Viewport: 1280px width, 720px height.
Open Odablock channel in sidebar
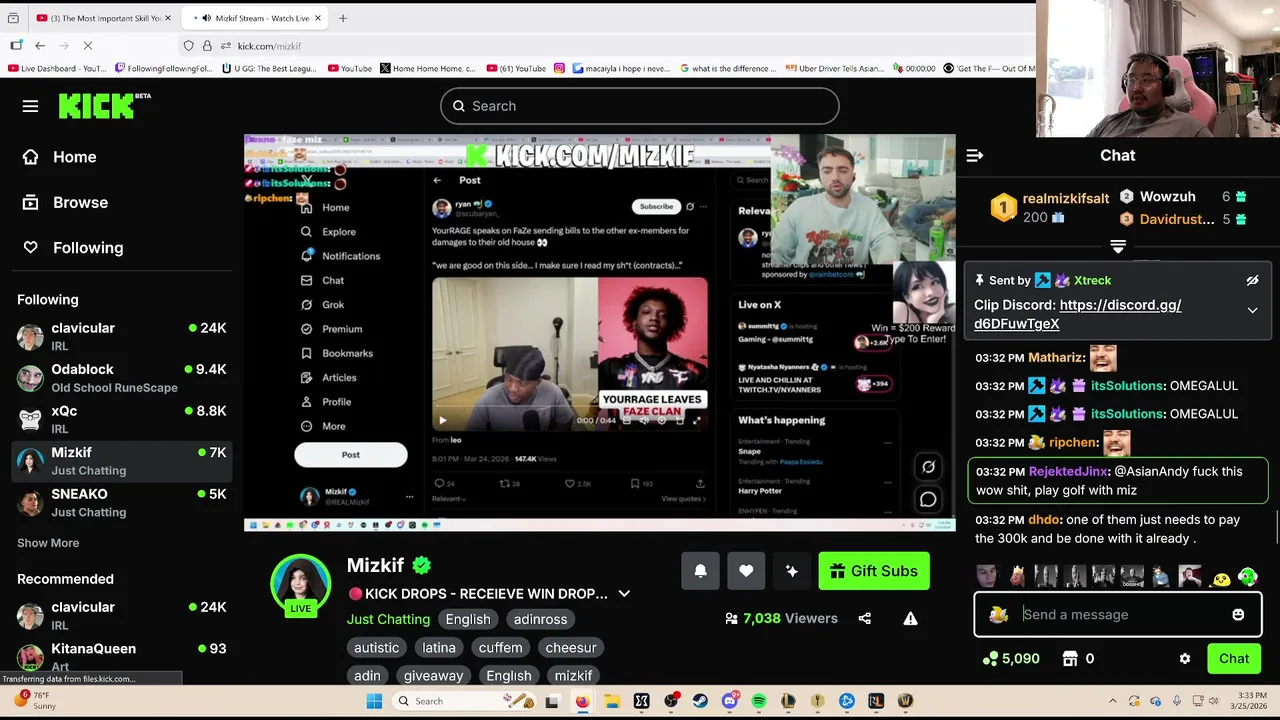122,378
